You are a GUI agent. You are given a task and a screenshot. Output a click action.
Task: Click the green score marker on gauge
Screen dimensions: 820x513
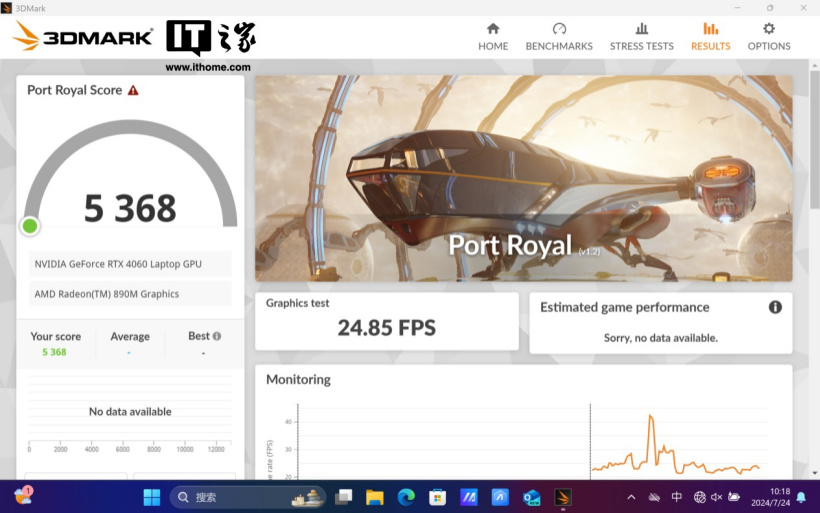(30, 226)
